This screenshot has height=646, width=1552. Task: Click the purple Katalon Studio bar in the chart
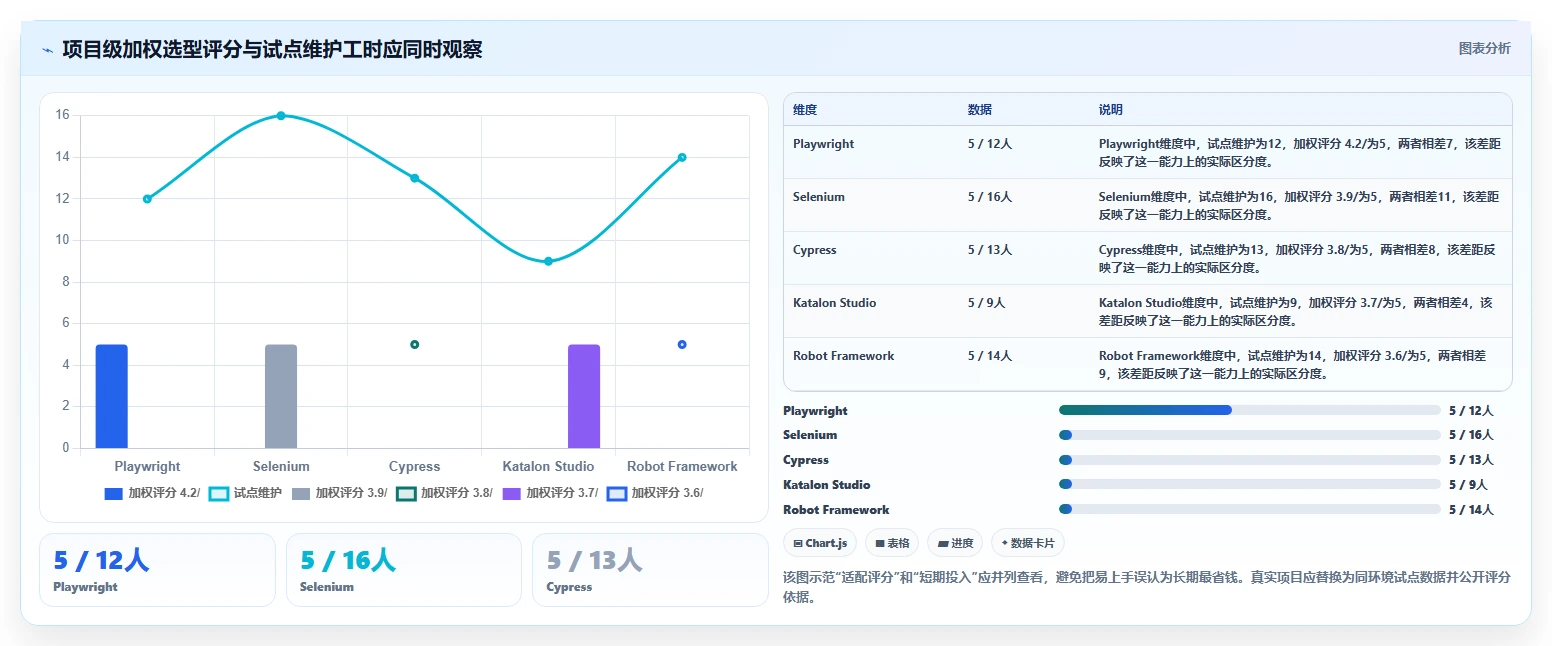[584, 396]
